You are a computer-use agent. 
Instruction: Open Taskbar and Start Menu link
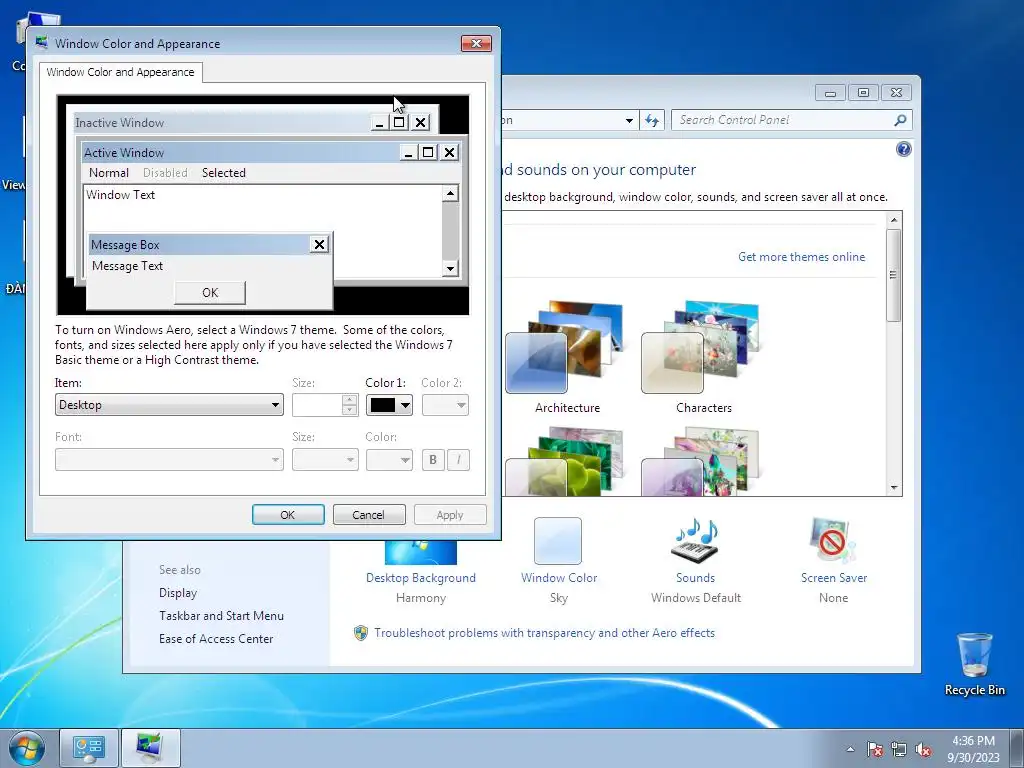pos(221,616)
